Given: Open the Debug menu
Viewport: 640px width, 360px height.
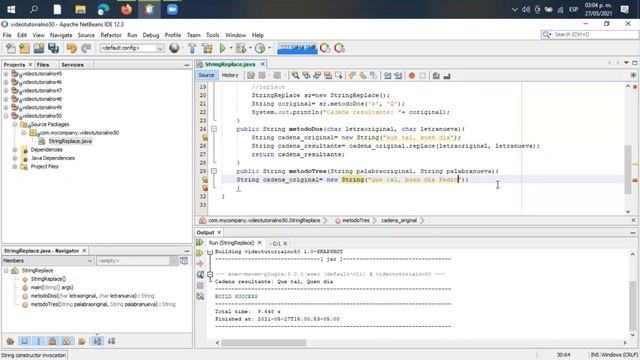Looking at the screenshot, I should pyautogui.click(x=151, y=35).
